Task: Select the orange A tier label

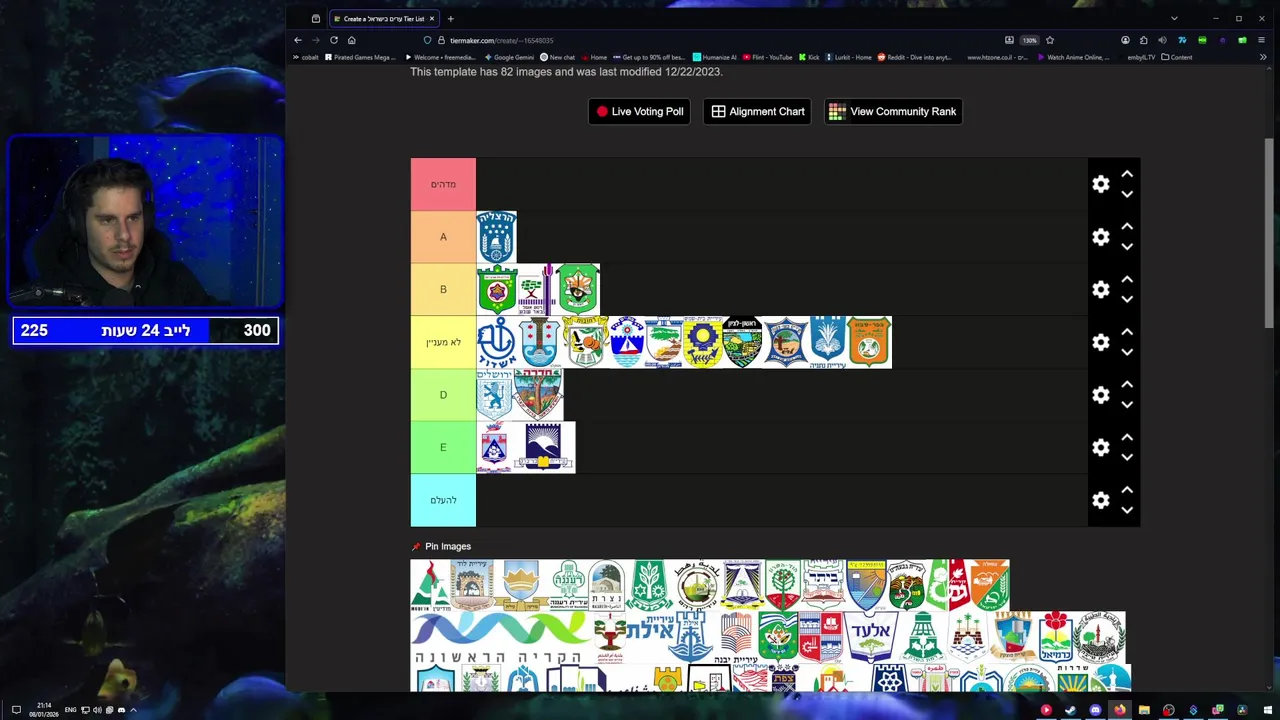Action: (443, 237)
